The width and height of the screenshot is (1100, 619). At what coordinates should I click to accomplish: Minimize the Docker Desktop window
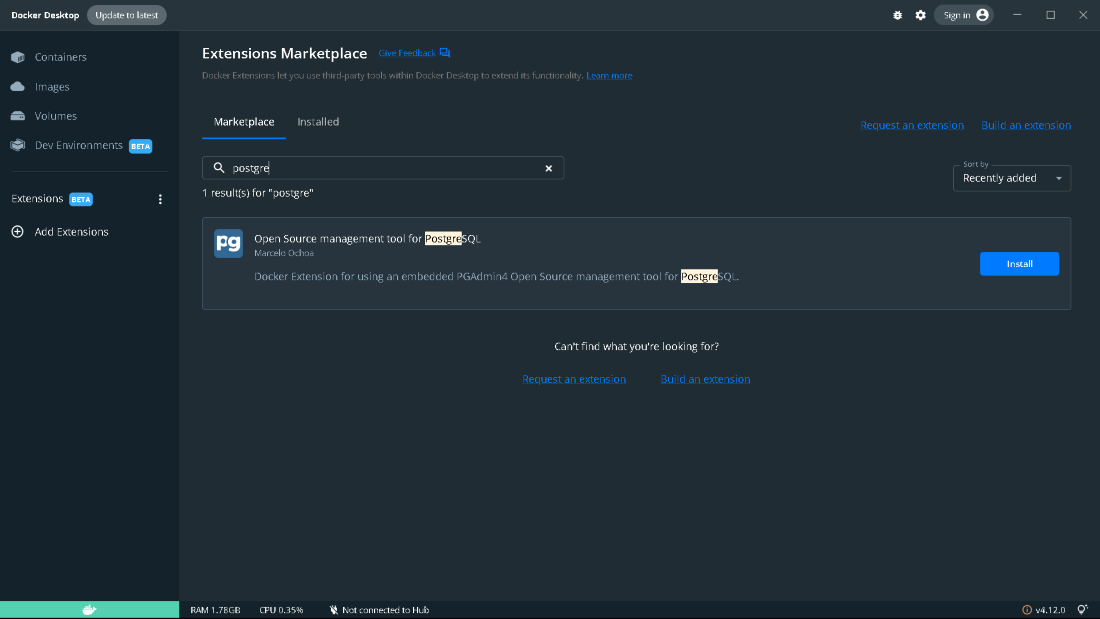pyautogui.click(x=1017, y=15)
